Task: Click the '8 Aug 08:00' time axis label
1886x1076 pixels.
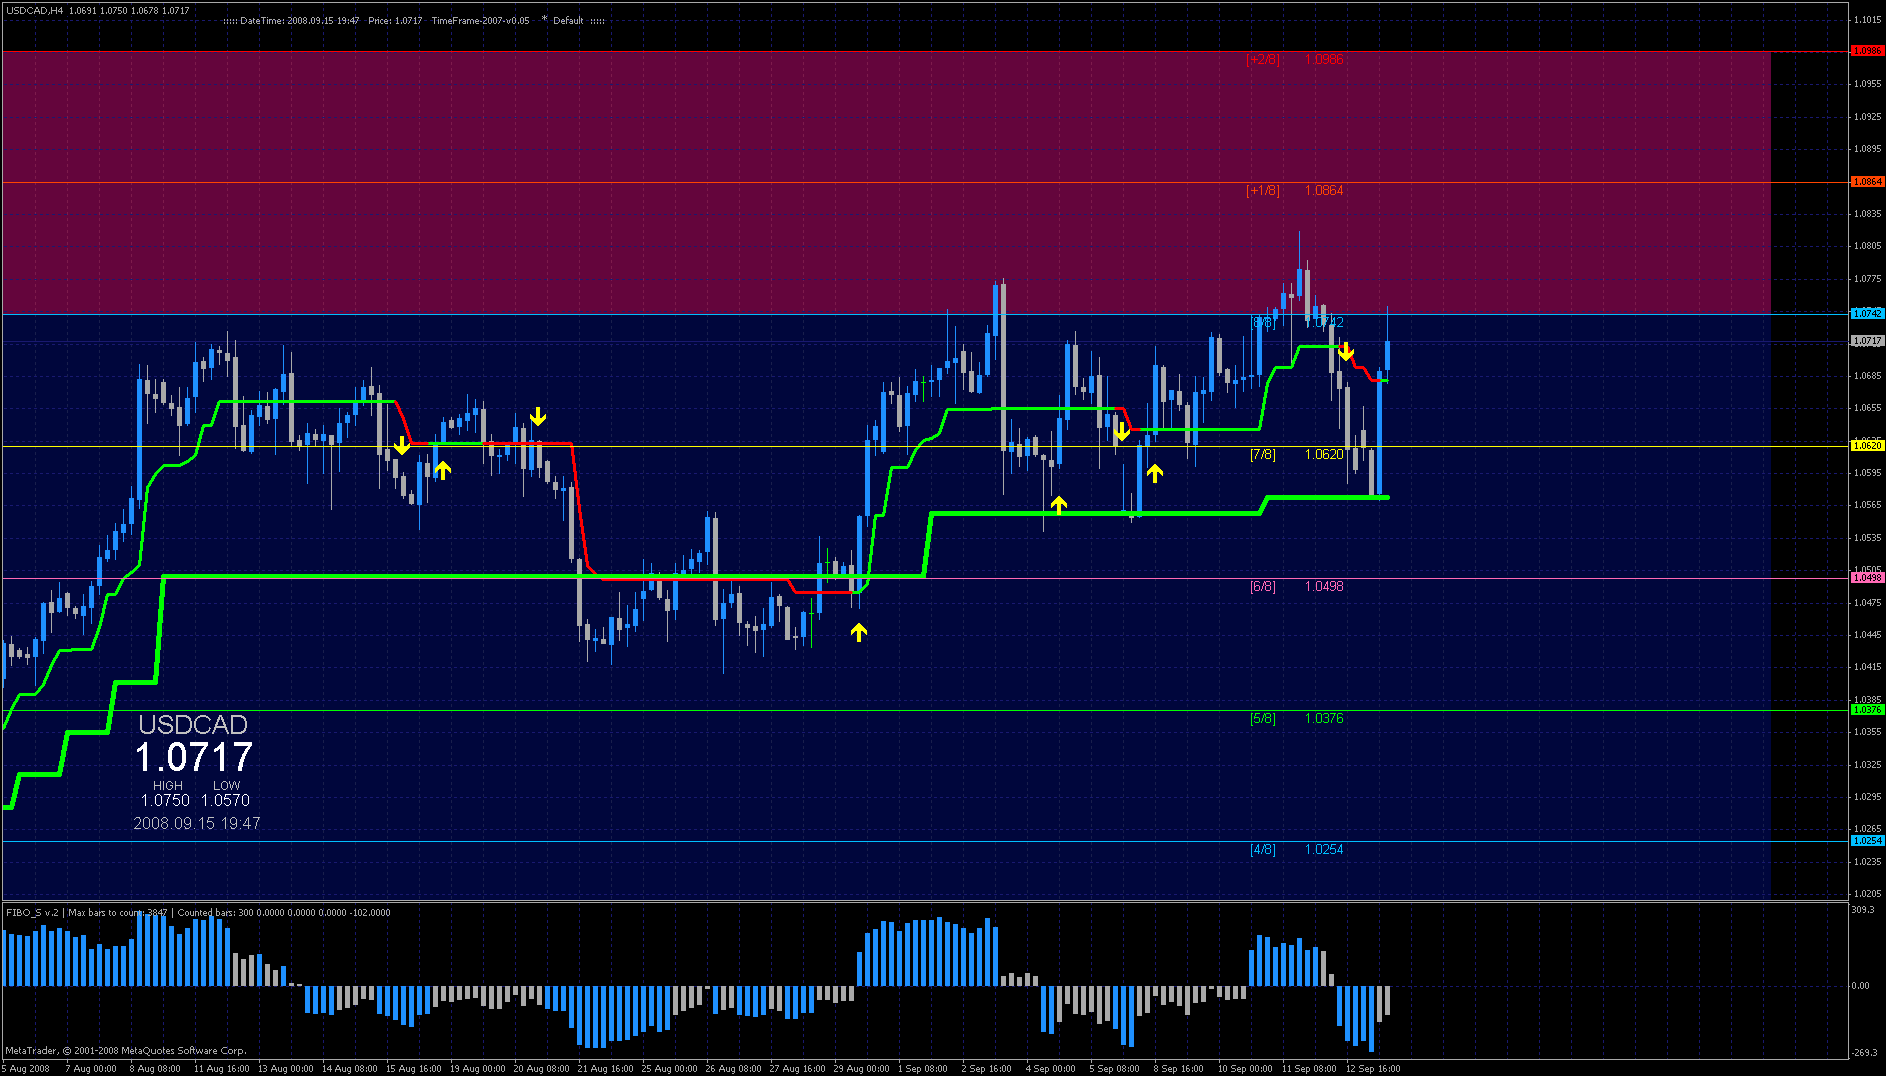Action: tap(155, 1068)
